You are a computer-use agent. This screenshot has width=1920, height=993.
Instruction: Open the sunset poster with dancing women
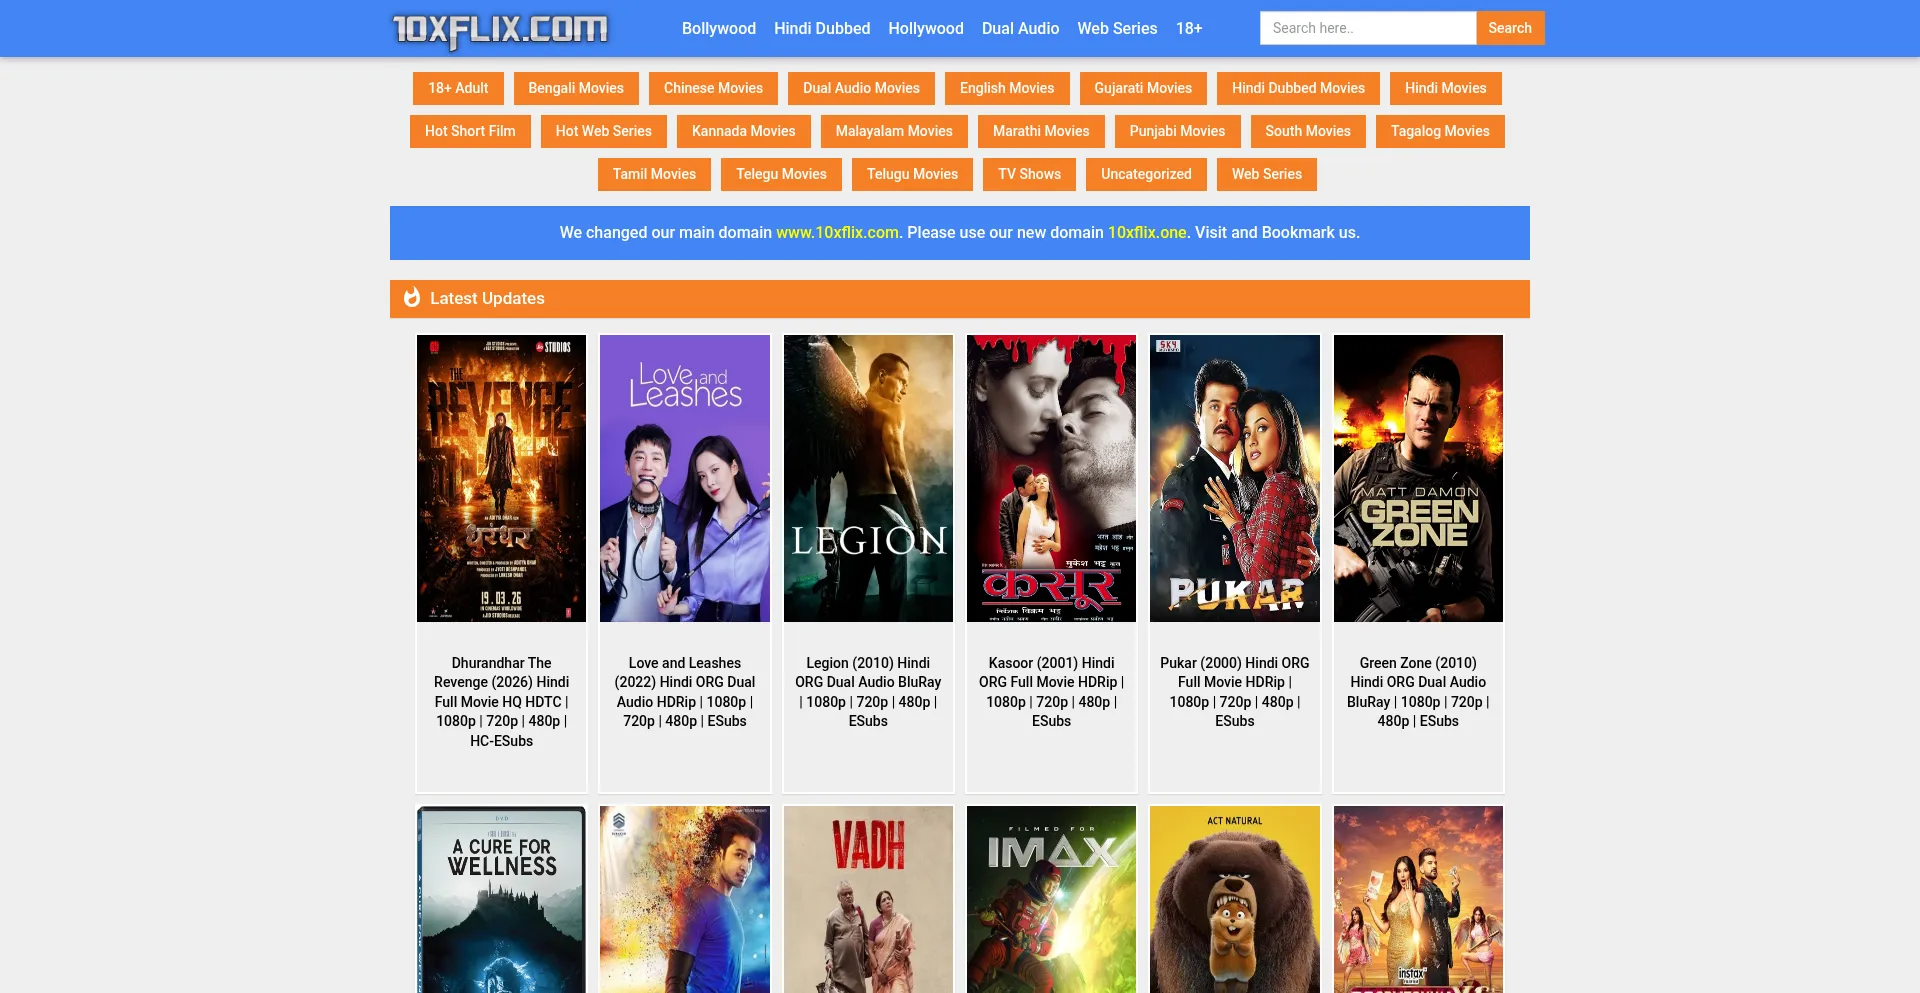(x=1418, y=900)
